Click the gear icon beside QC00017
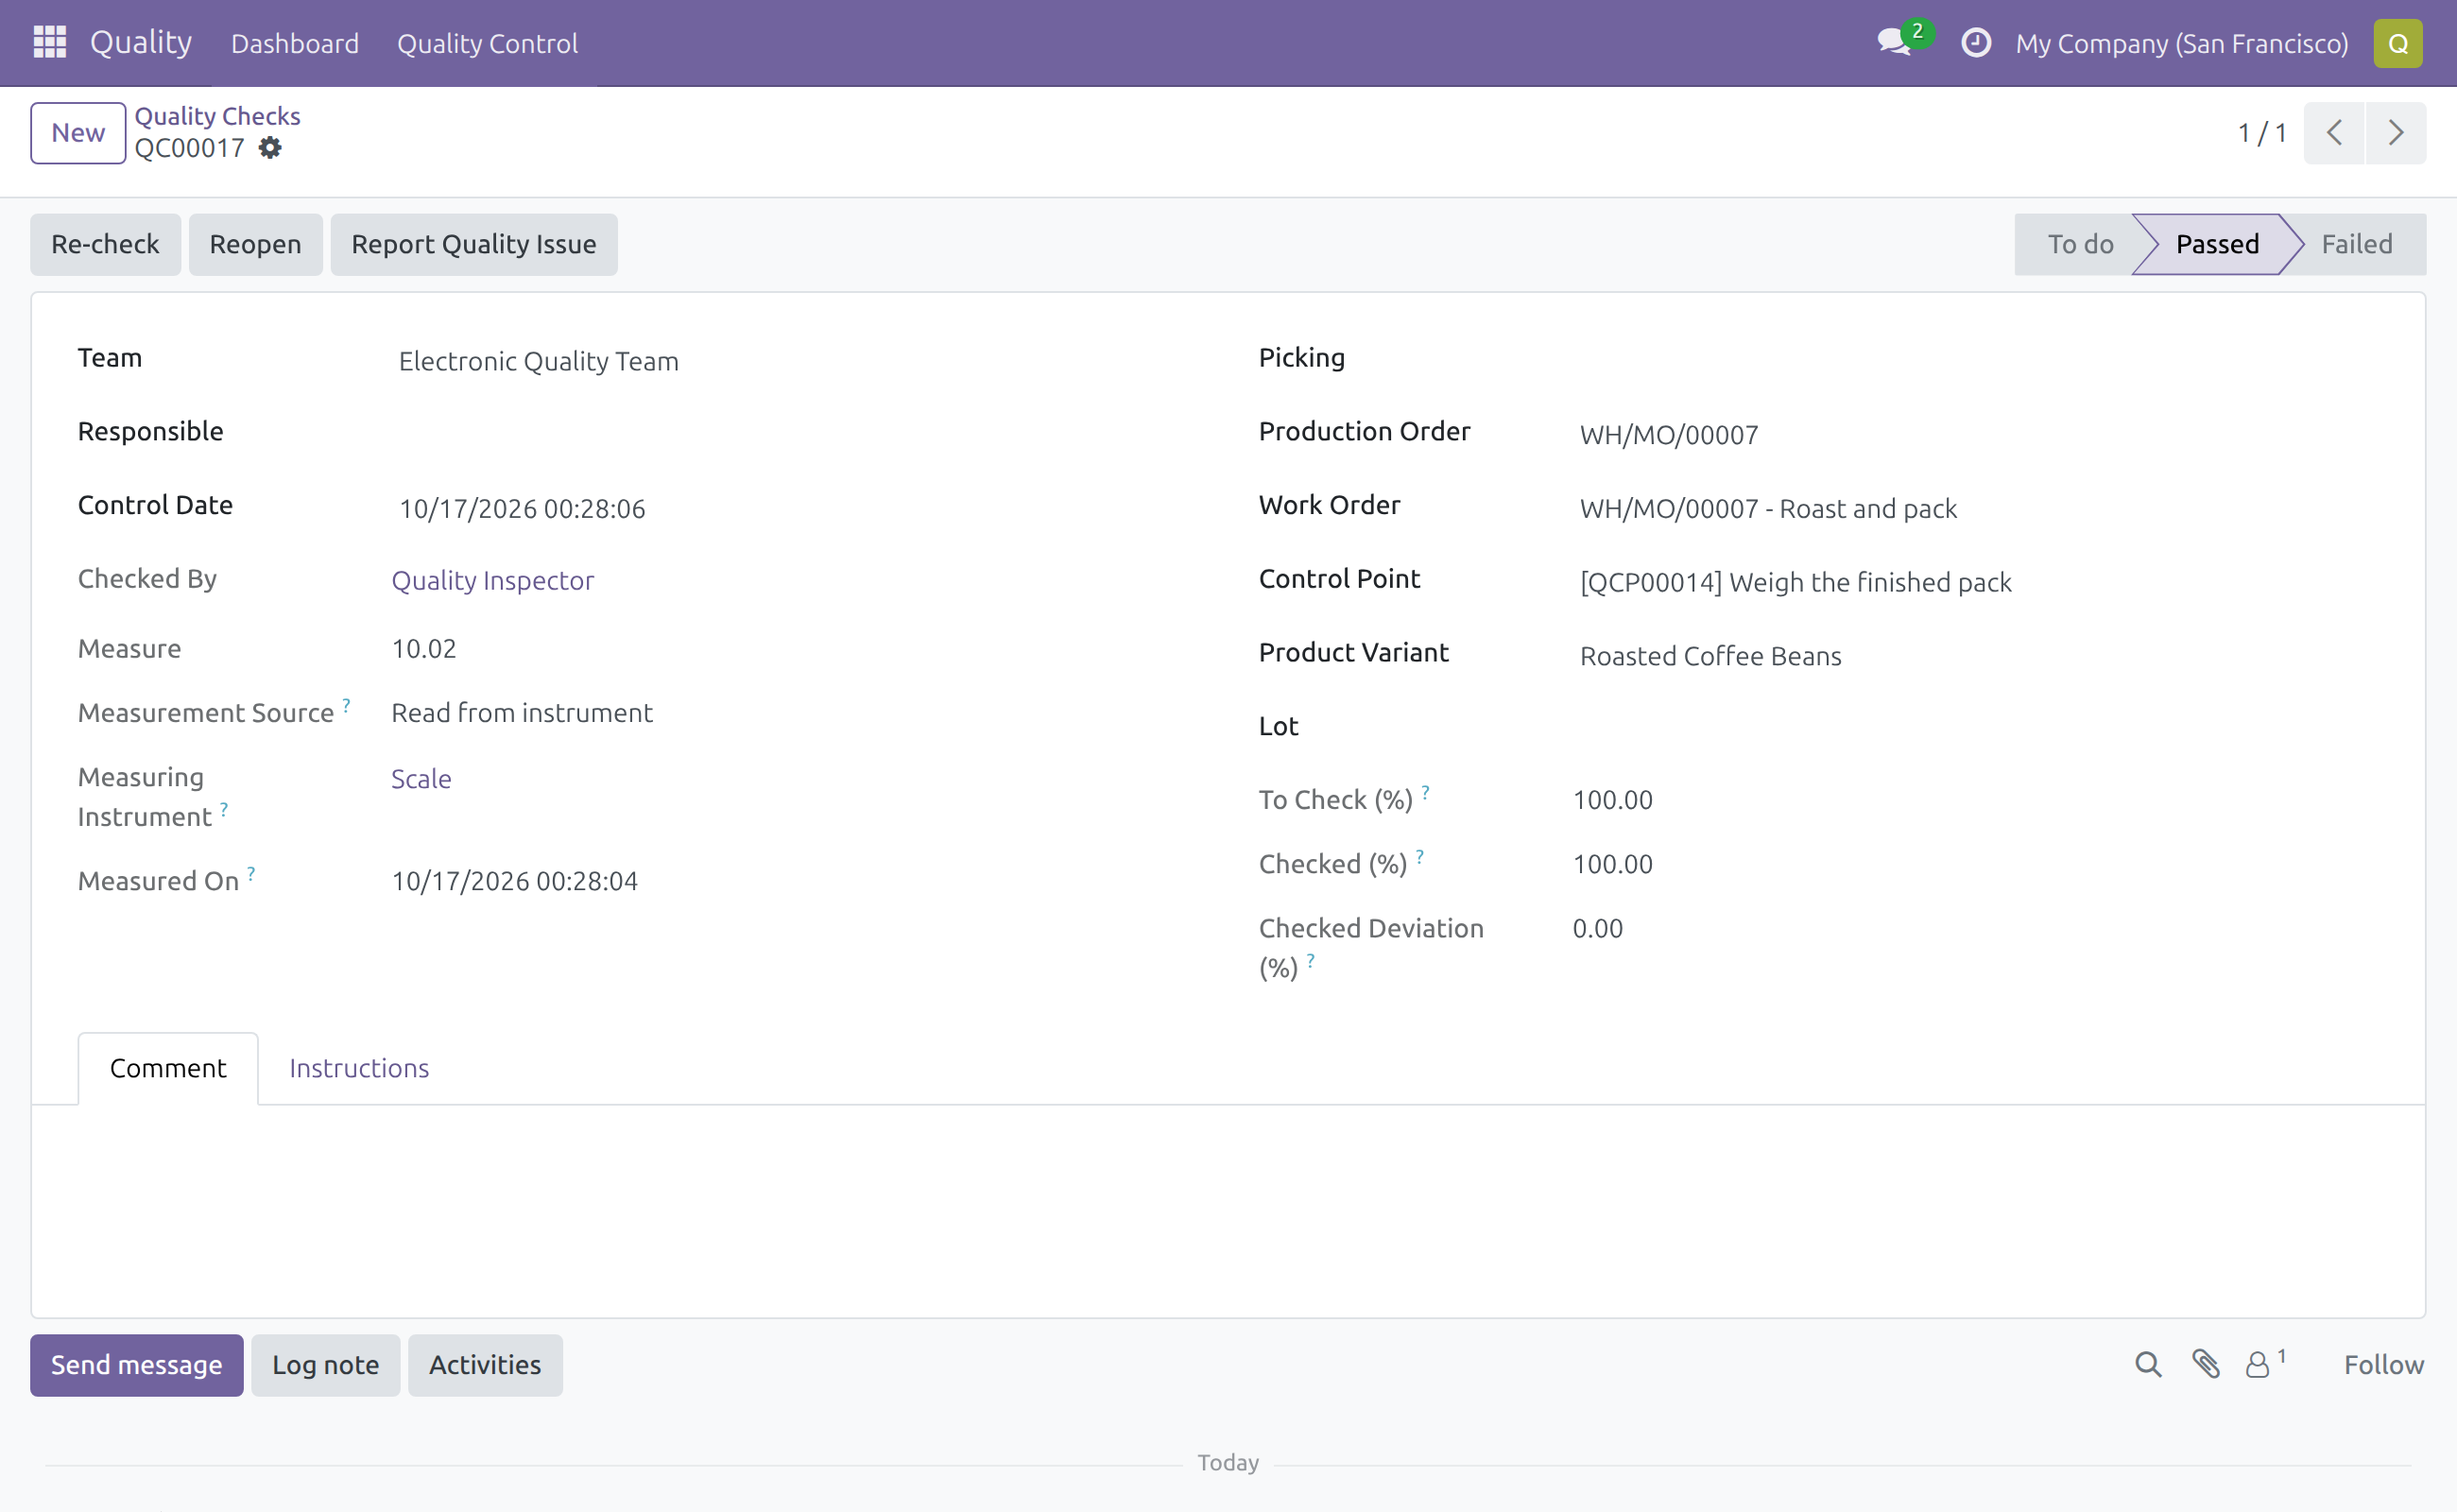Viewport: 2457px width, 1512px height. 270,148
